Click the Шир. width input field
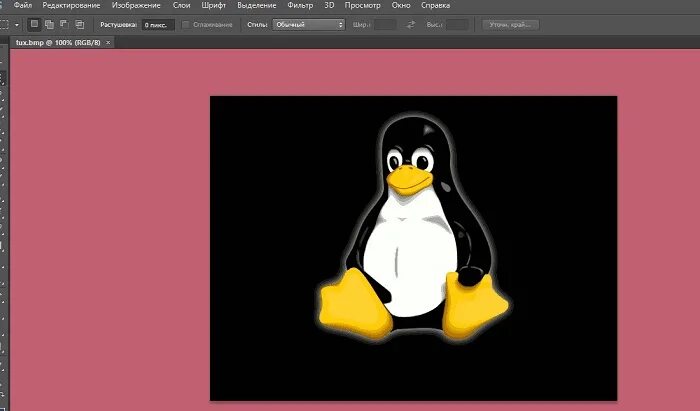The image size is (700, 411). click(x=385, y=25)
